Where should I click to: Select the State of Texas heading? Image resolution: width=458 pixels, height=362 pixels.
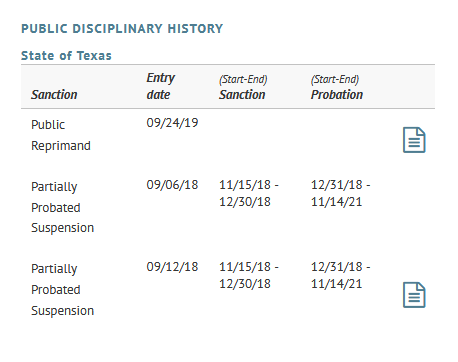tap(66, 56)
